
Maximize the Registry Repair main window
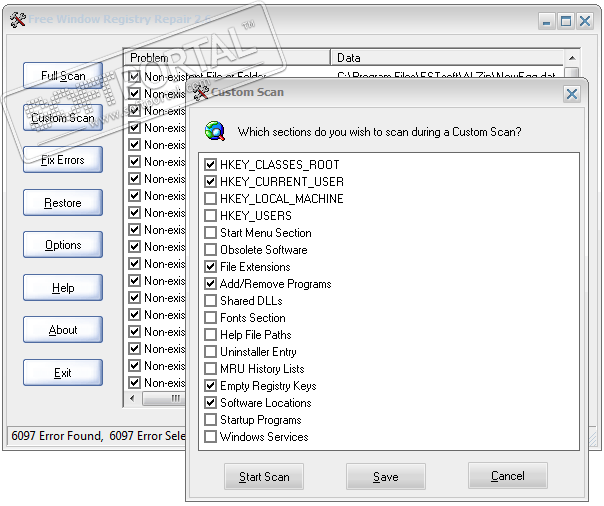pyautogui.click(x=566, y=21)
